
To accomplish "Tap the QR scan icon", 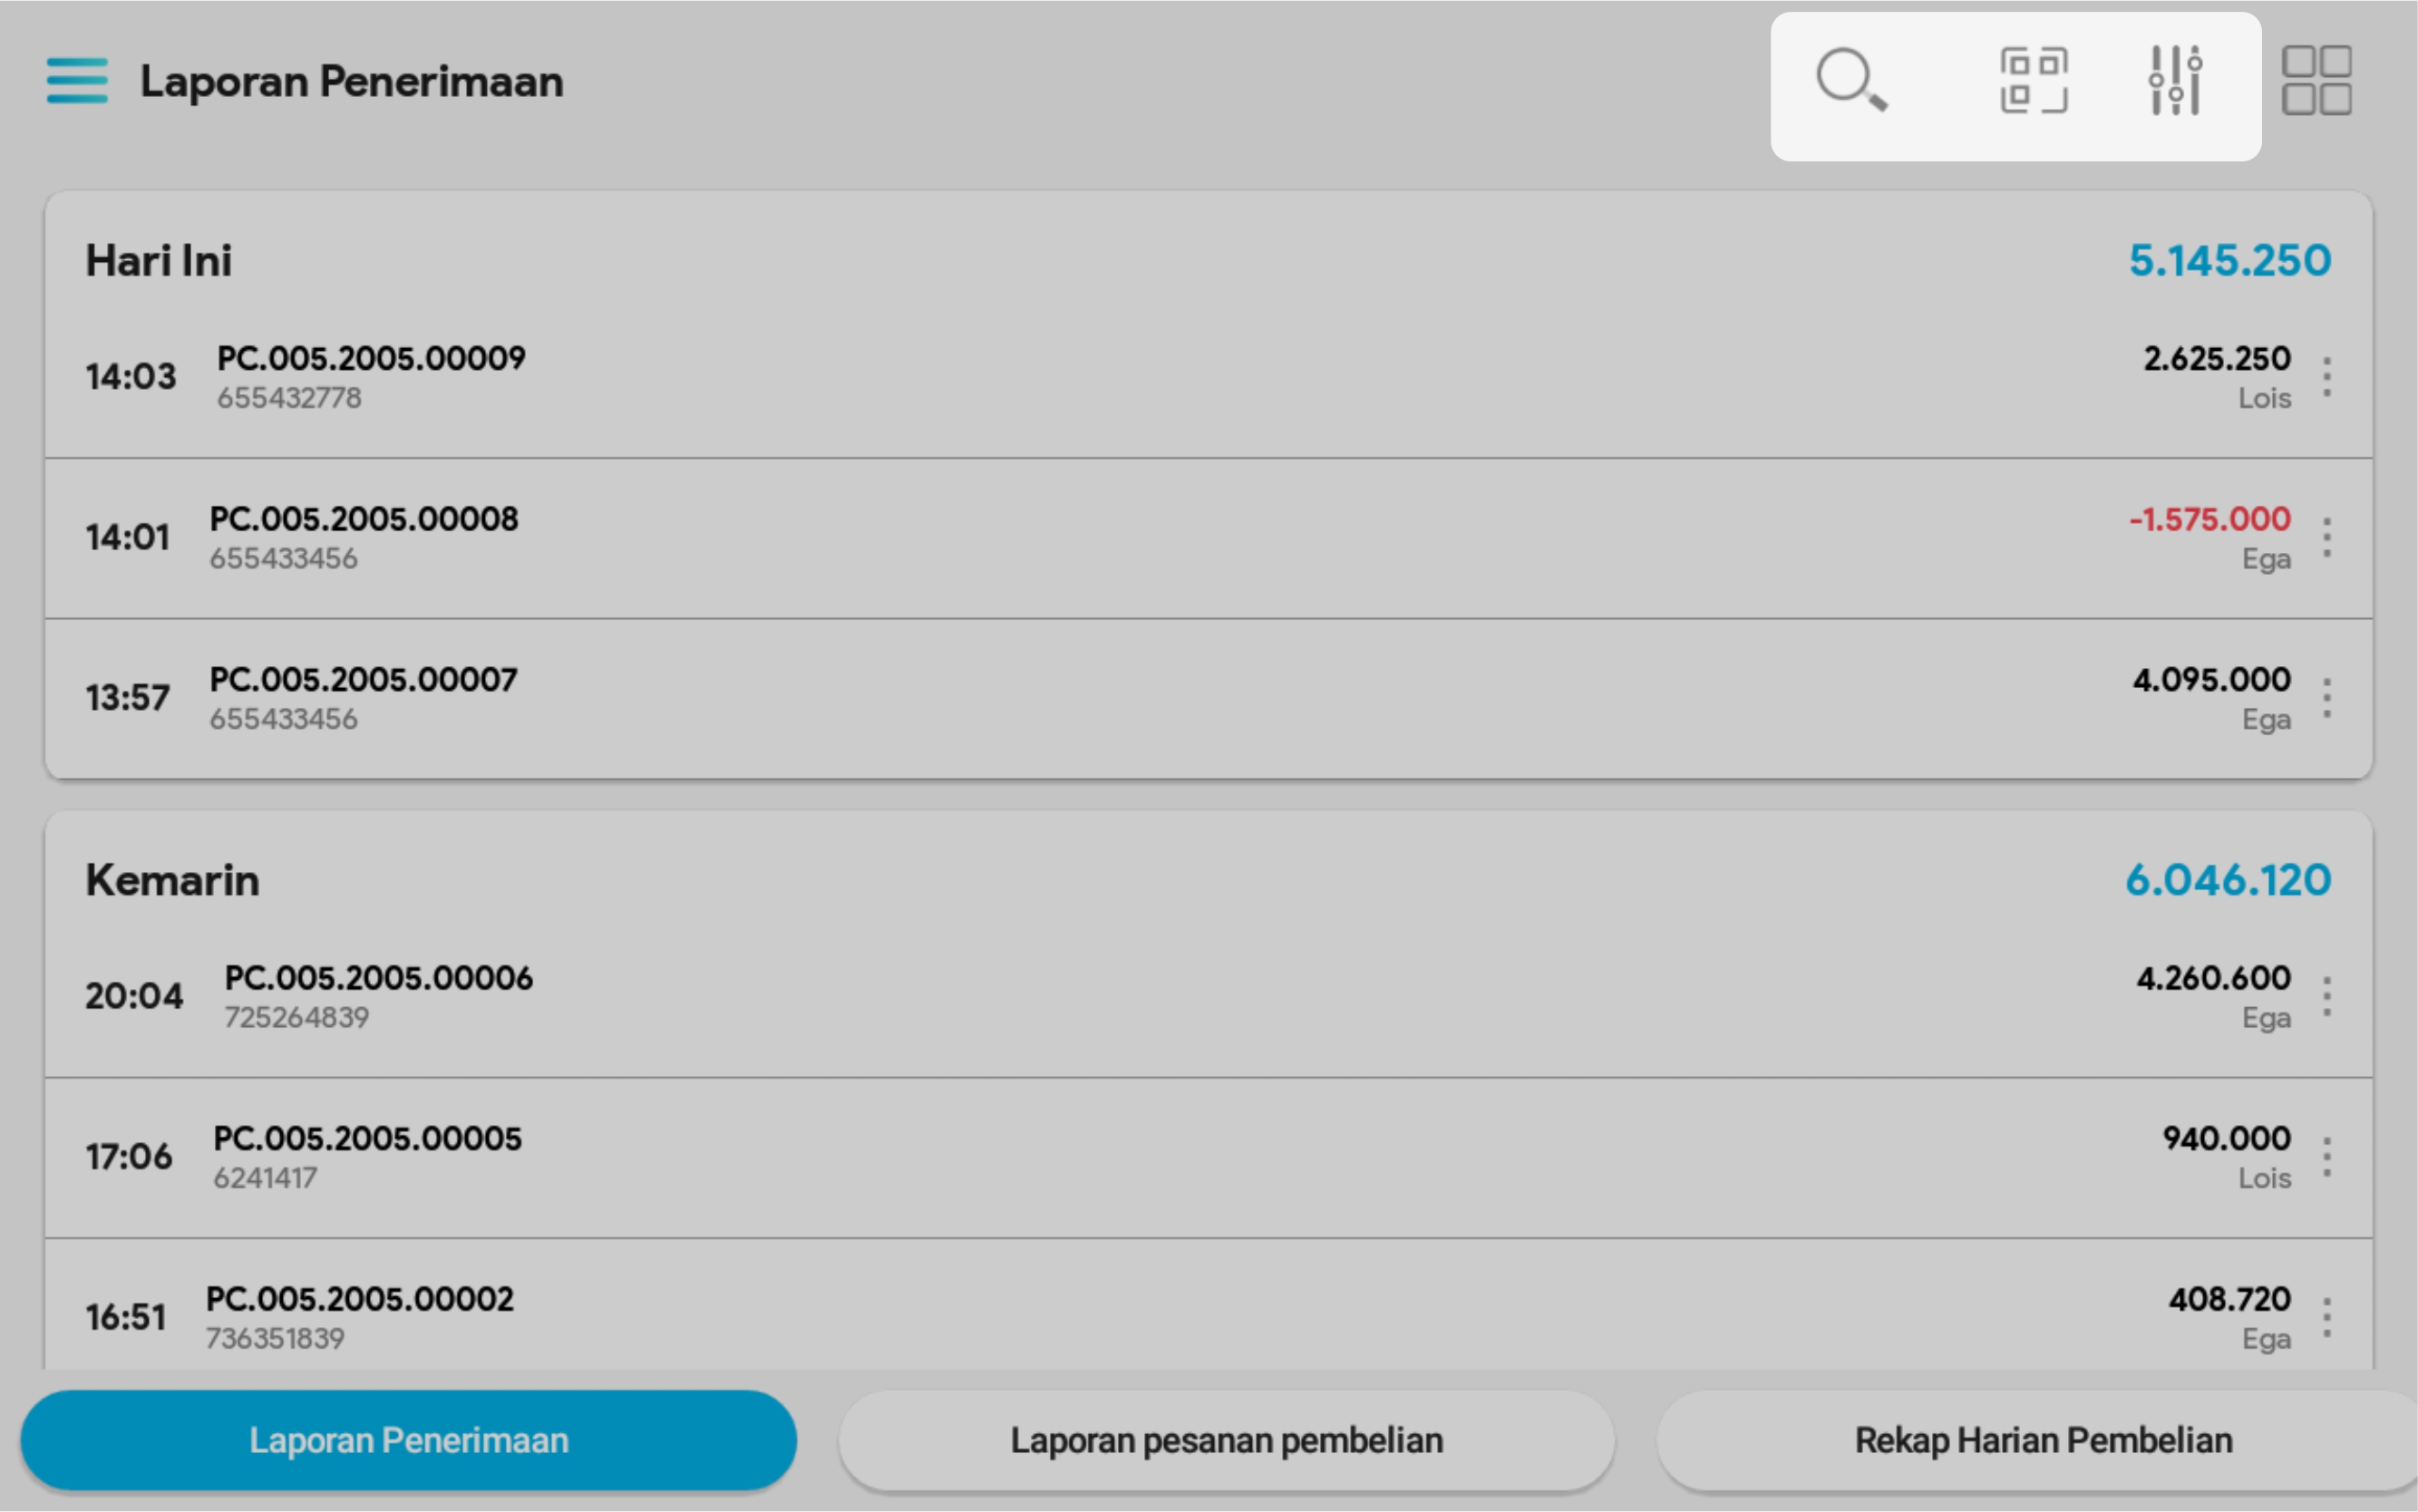I will (x=2033, y=80).
